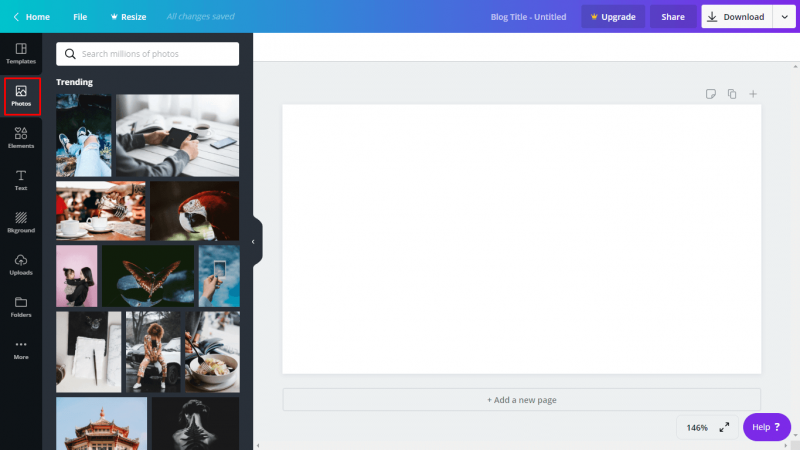Open the Bkground panel
The height and width of the screenshot is (450, 800).
point(21,222)
